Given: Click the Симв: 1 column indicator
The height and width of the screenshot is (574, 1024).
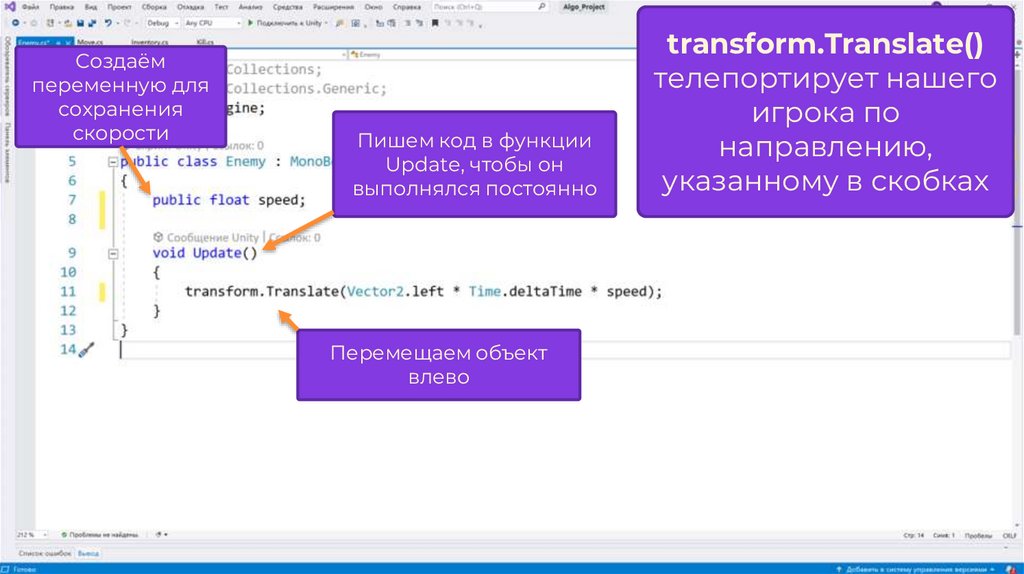Looking at the screenshot, I should point(944,535).
